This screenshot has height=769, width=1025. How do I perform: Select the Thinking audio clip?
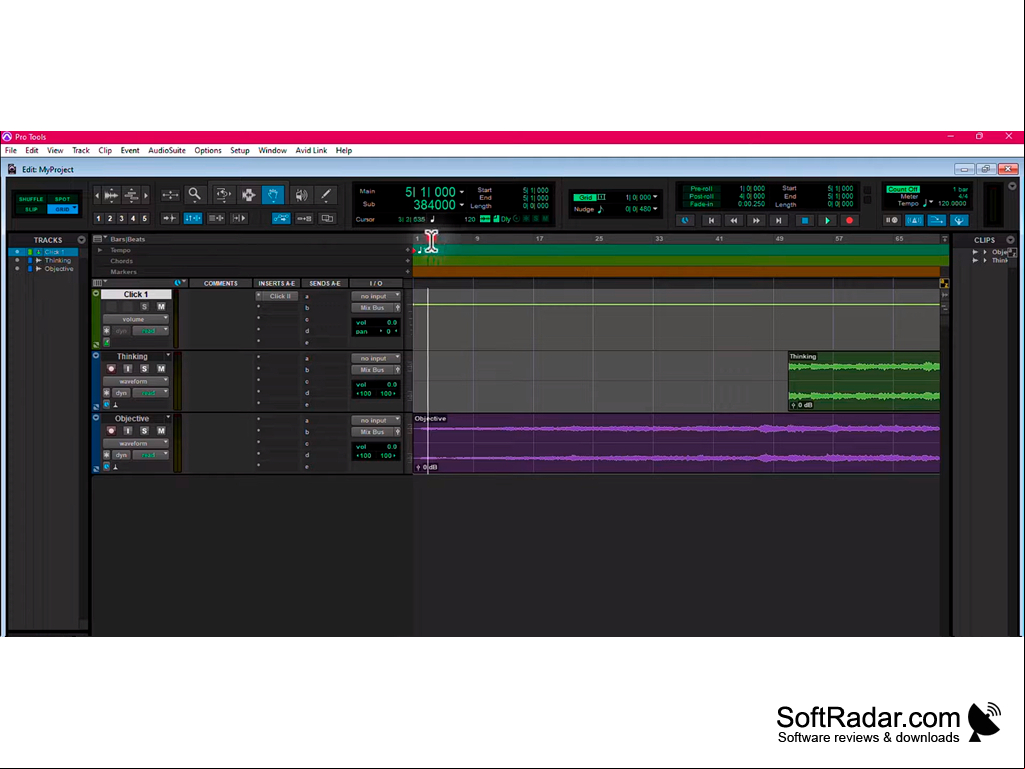point(864,381)
